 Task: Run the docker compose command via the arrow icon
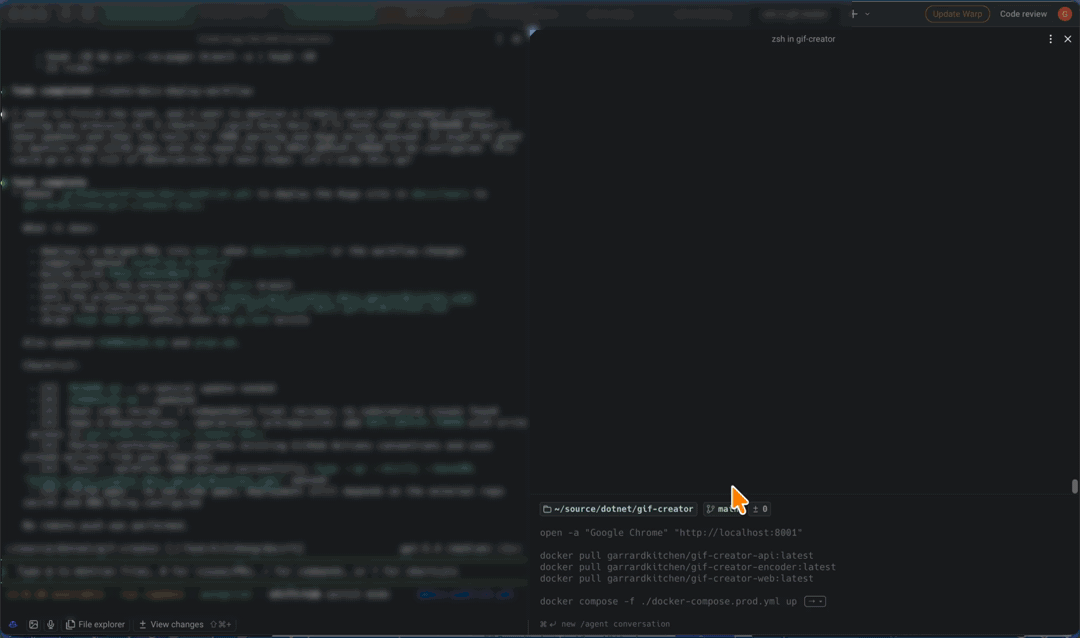point(815,601)
